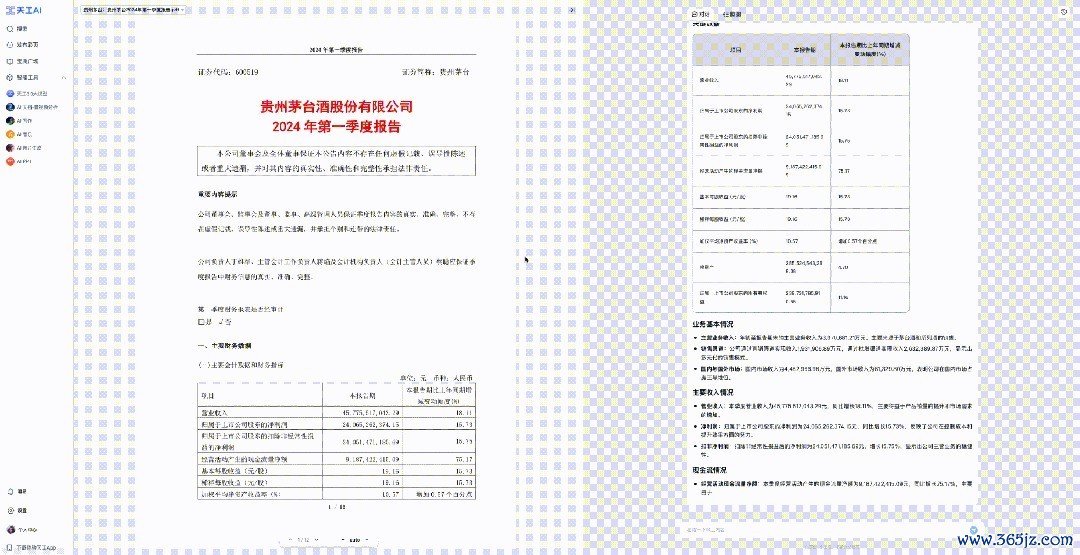Click the 主要收入情况 heading in right panel
This screenshot has height=555, width=1080.
tap(713, 392)
